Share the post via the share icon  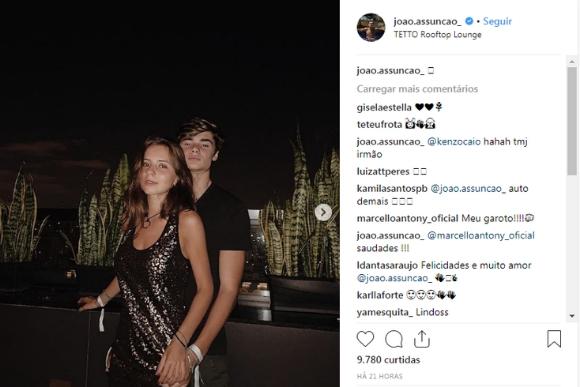click(x=422, y=339)
